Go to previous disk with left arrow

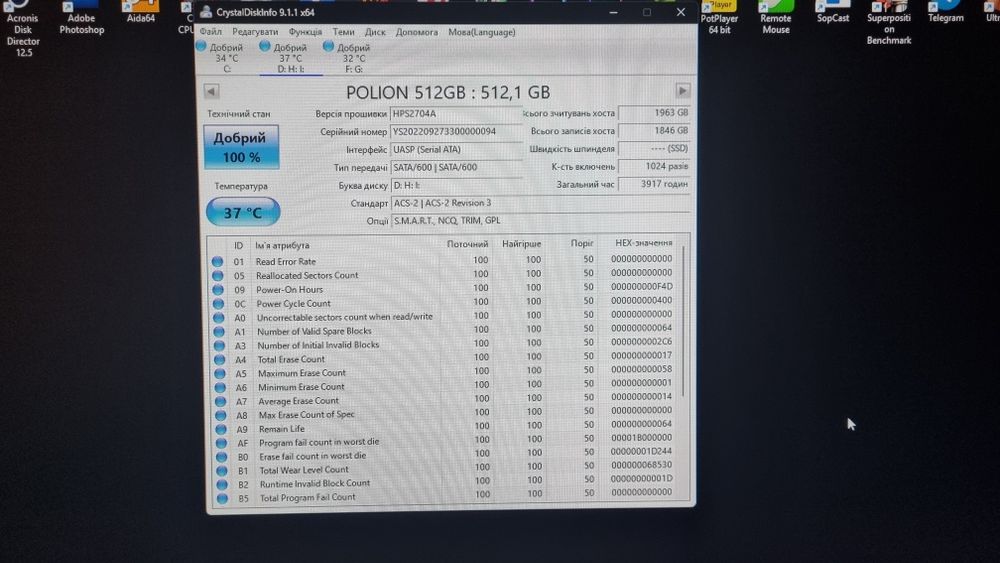212,91
